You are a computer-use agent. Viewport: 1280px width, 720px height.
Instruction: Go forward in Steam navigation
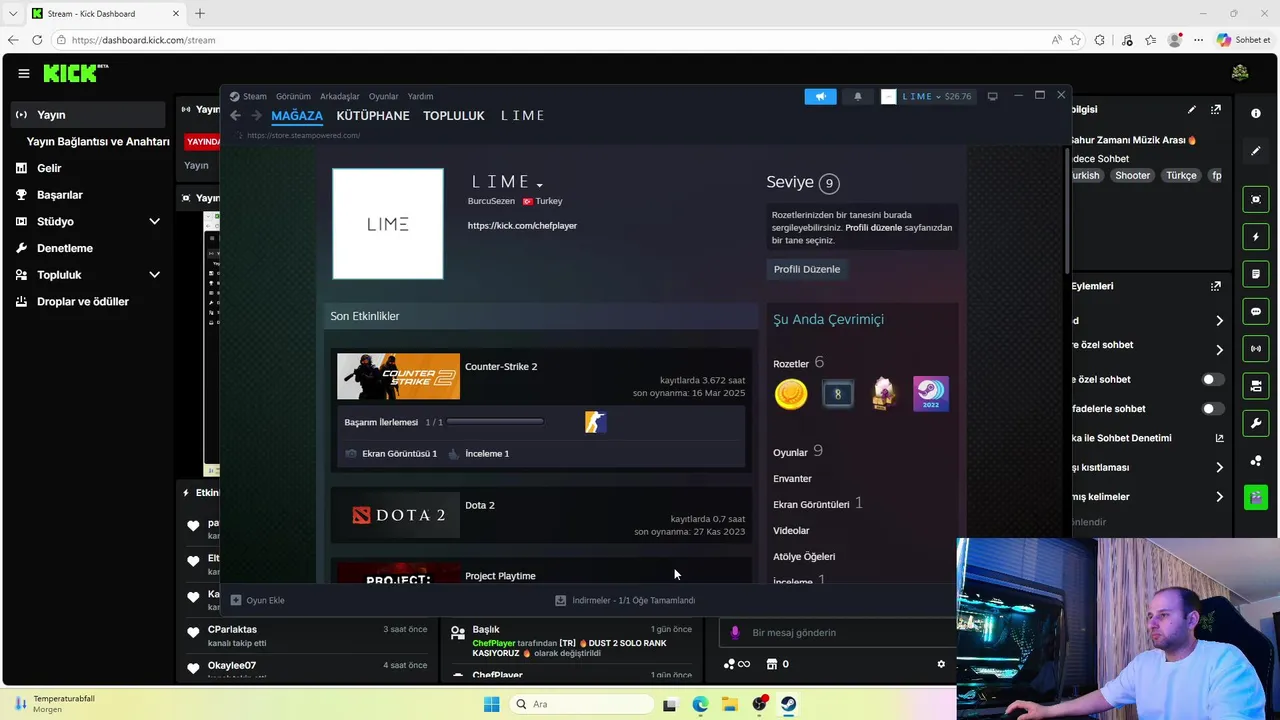(x=257, y=116)
